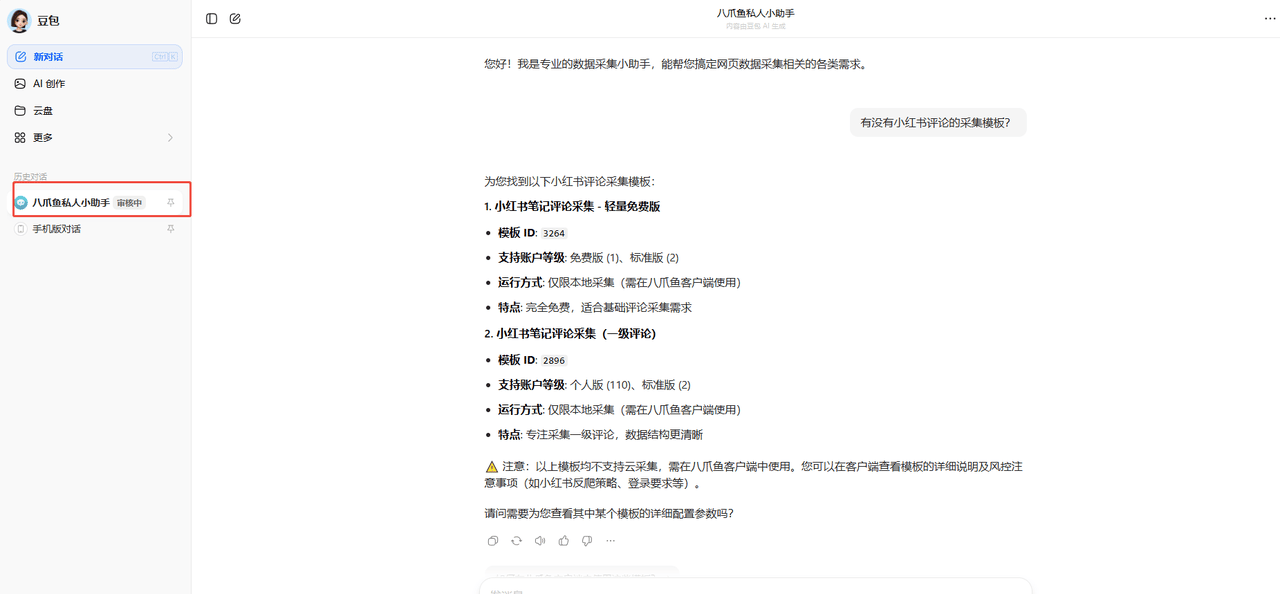
Task: Like the reply with thumbs up
Action: (x=564, y=541)
